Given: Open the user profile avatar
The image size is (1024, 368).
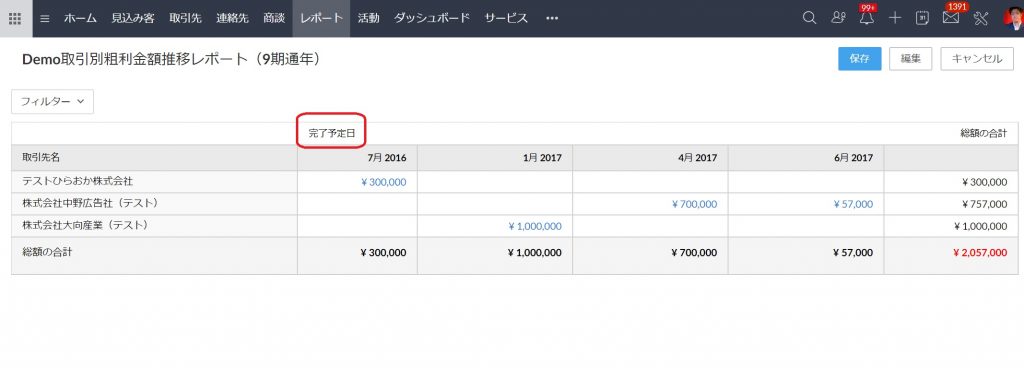Looking at the screenshot, I should click(x=1013, y=18).
